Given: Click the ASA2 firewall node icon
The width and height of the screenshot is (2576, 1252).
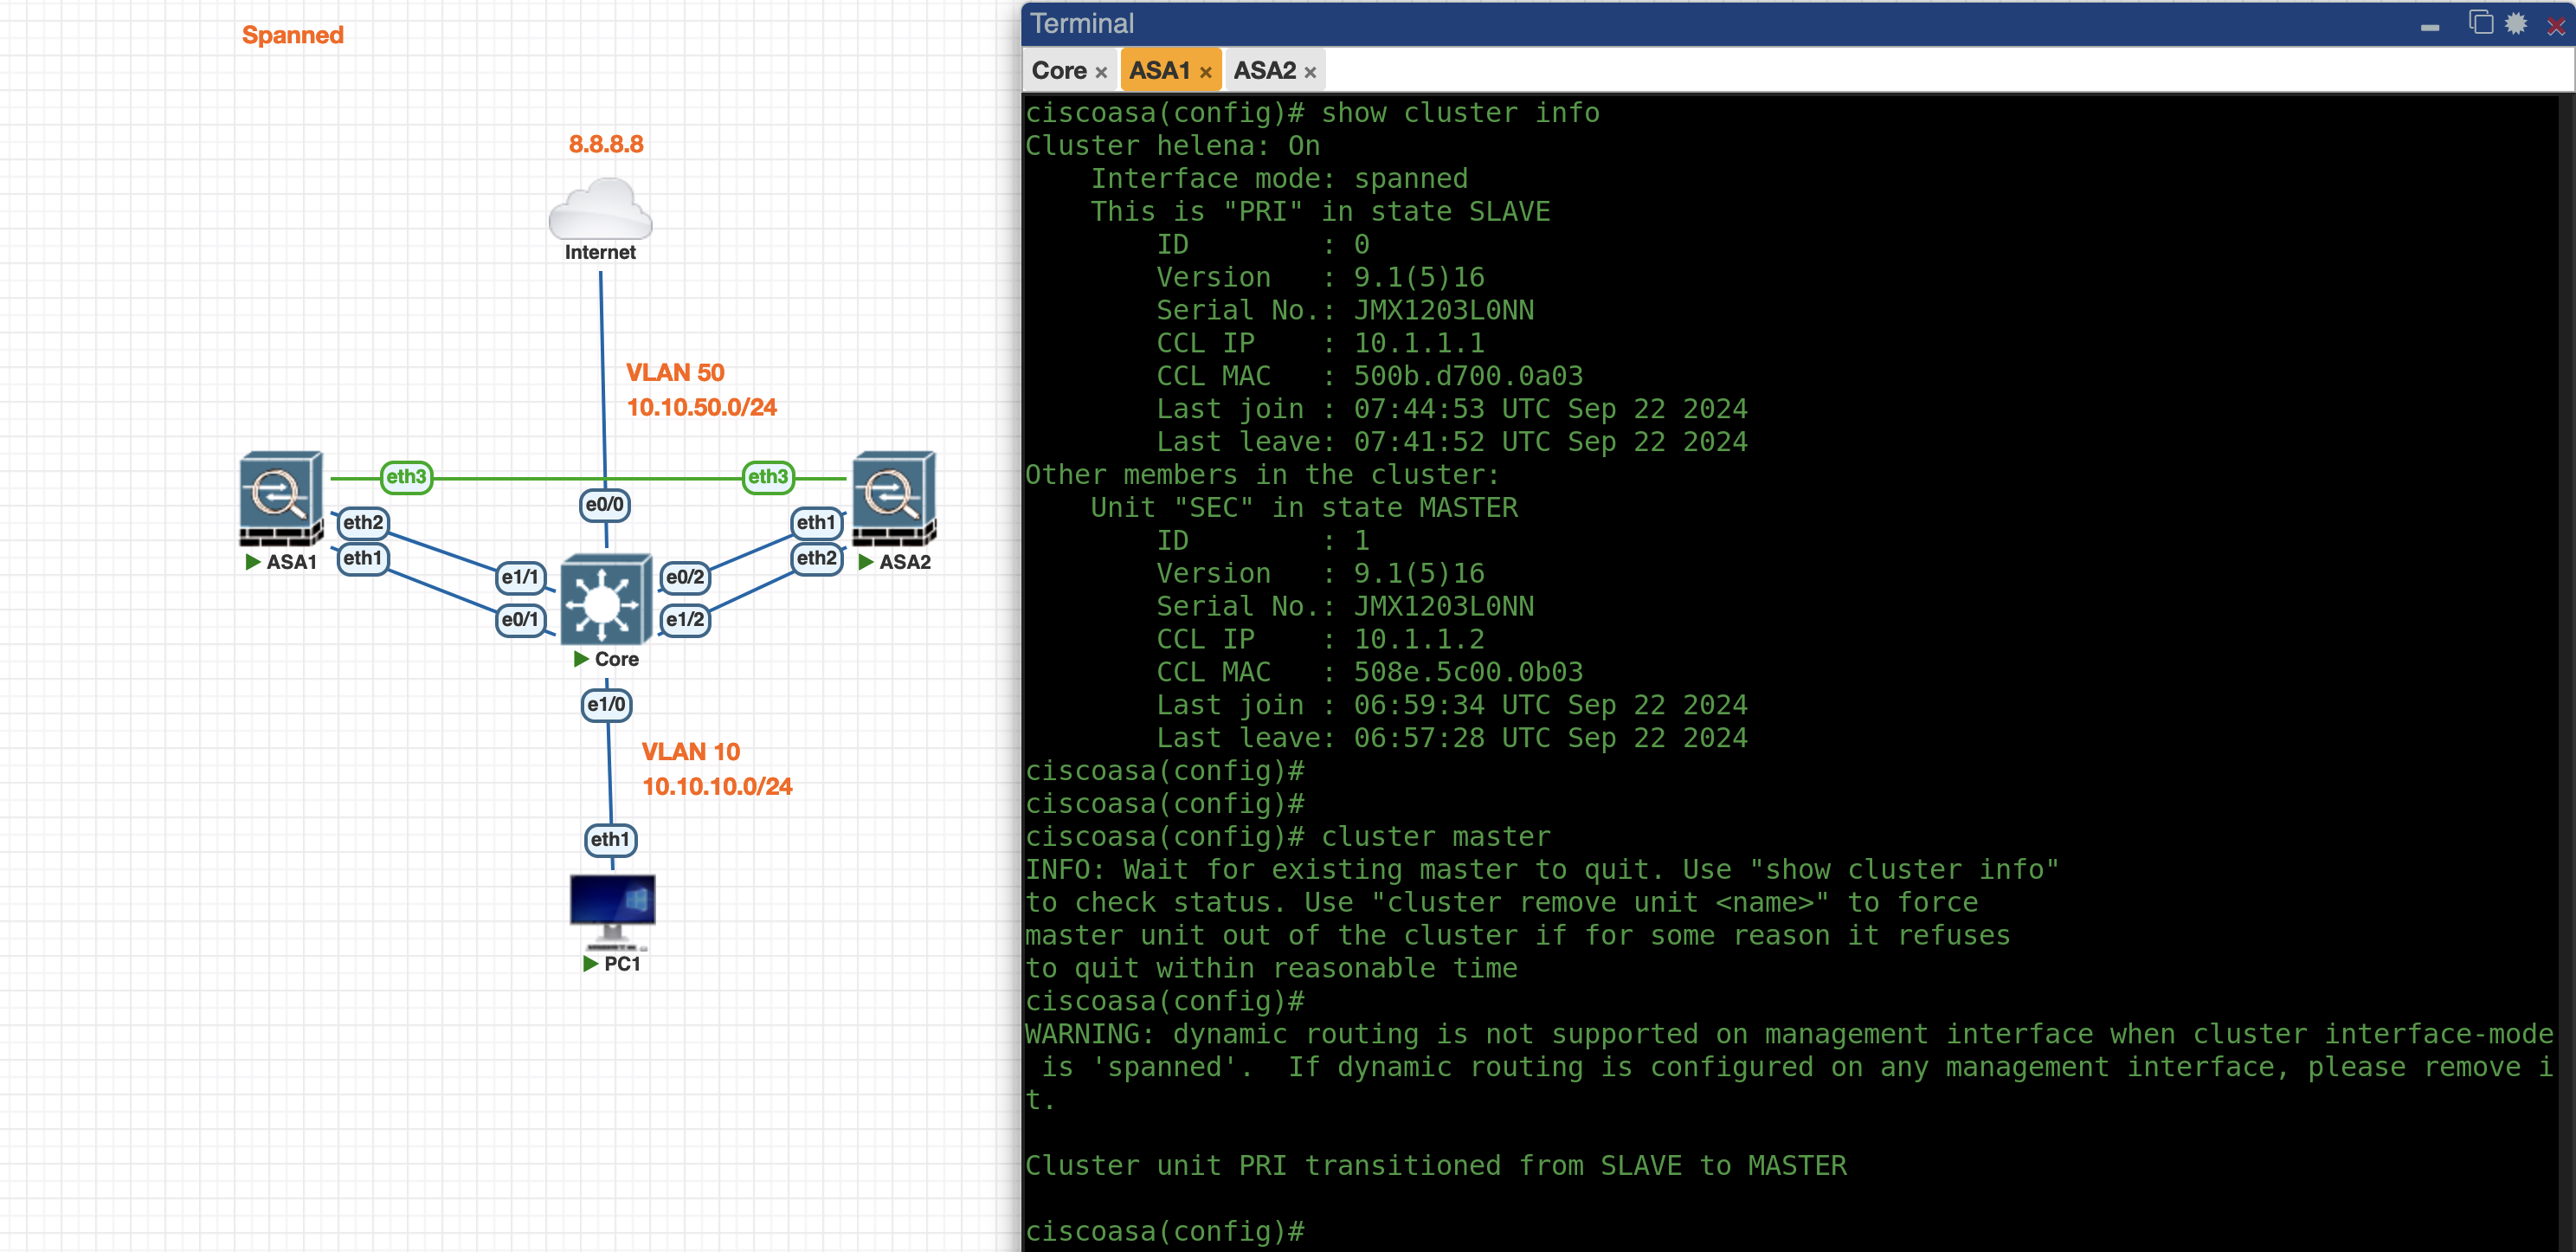Looking at the screenshot, I should tap(894, 498).
